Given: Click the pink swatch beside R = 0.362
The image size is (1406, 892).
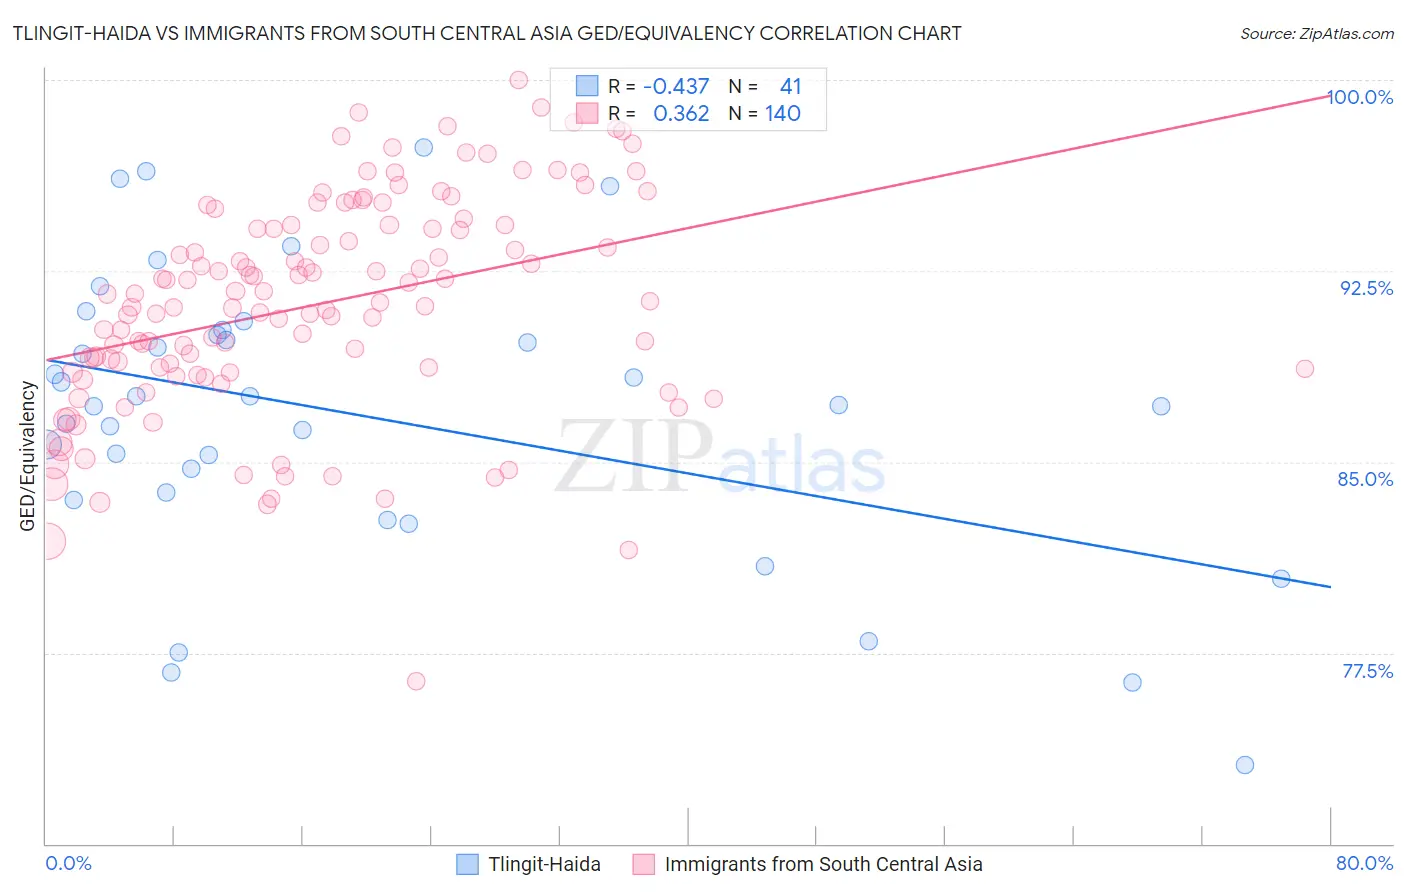Looking at the screenshot, I should tap(586, 113).
